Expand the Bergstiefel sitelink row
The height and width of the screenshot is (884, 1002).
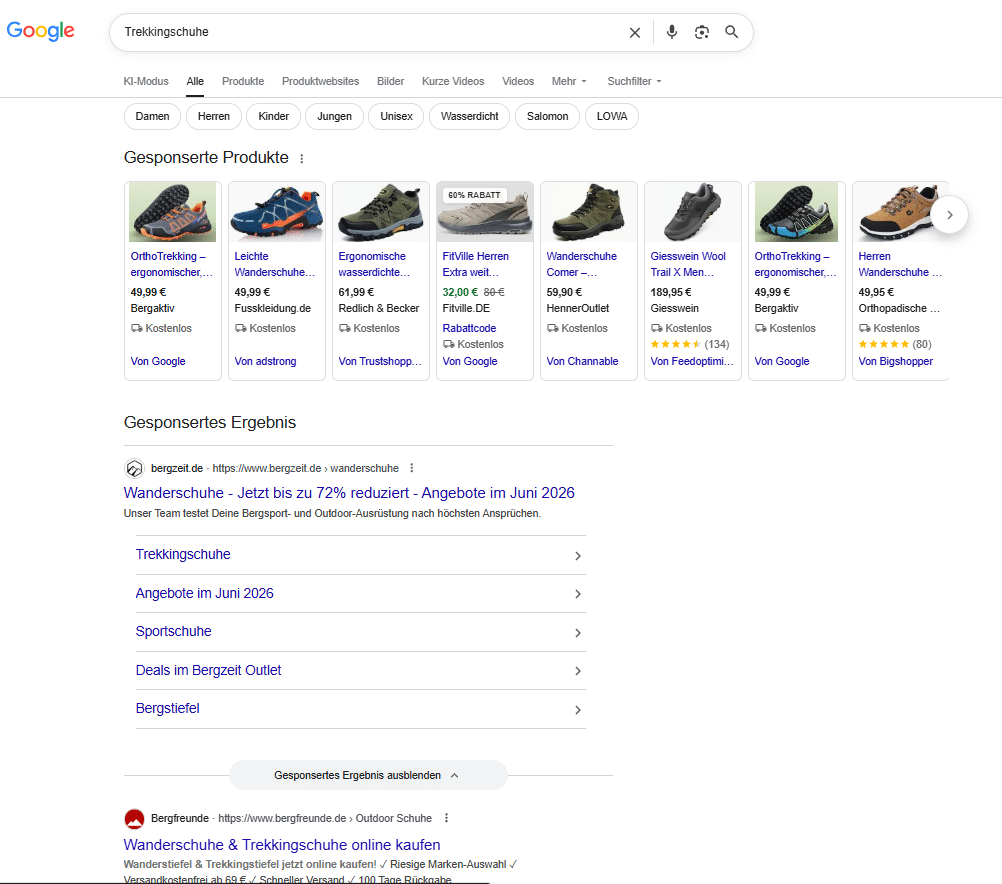click(360, 709)
